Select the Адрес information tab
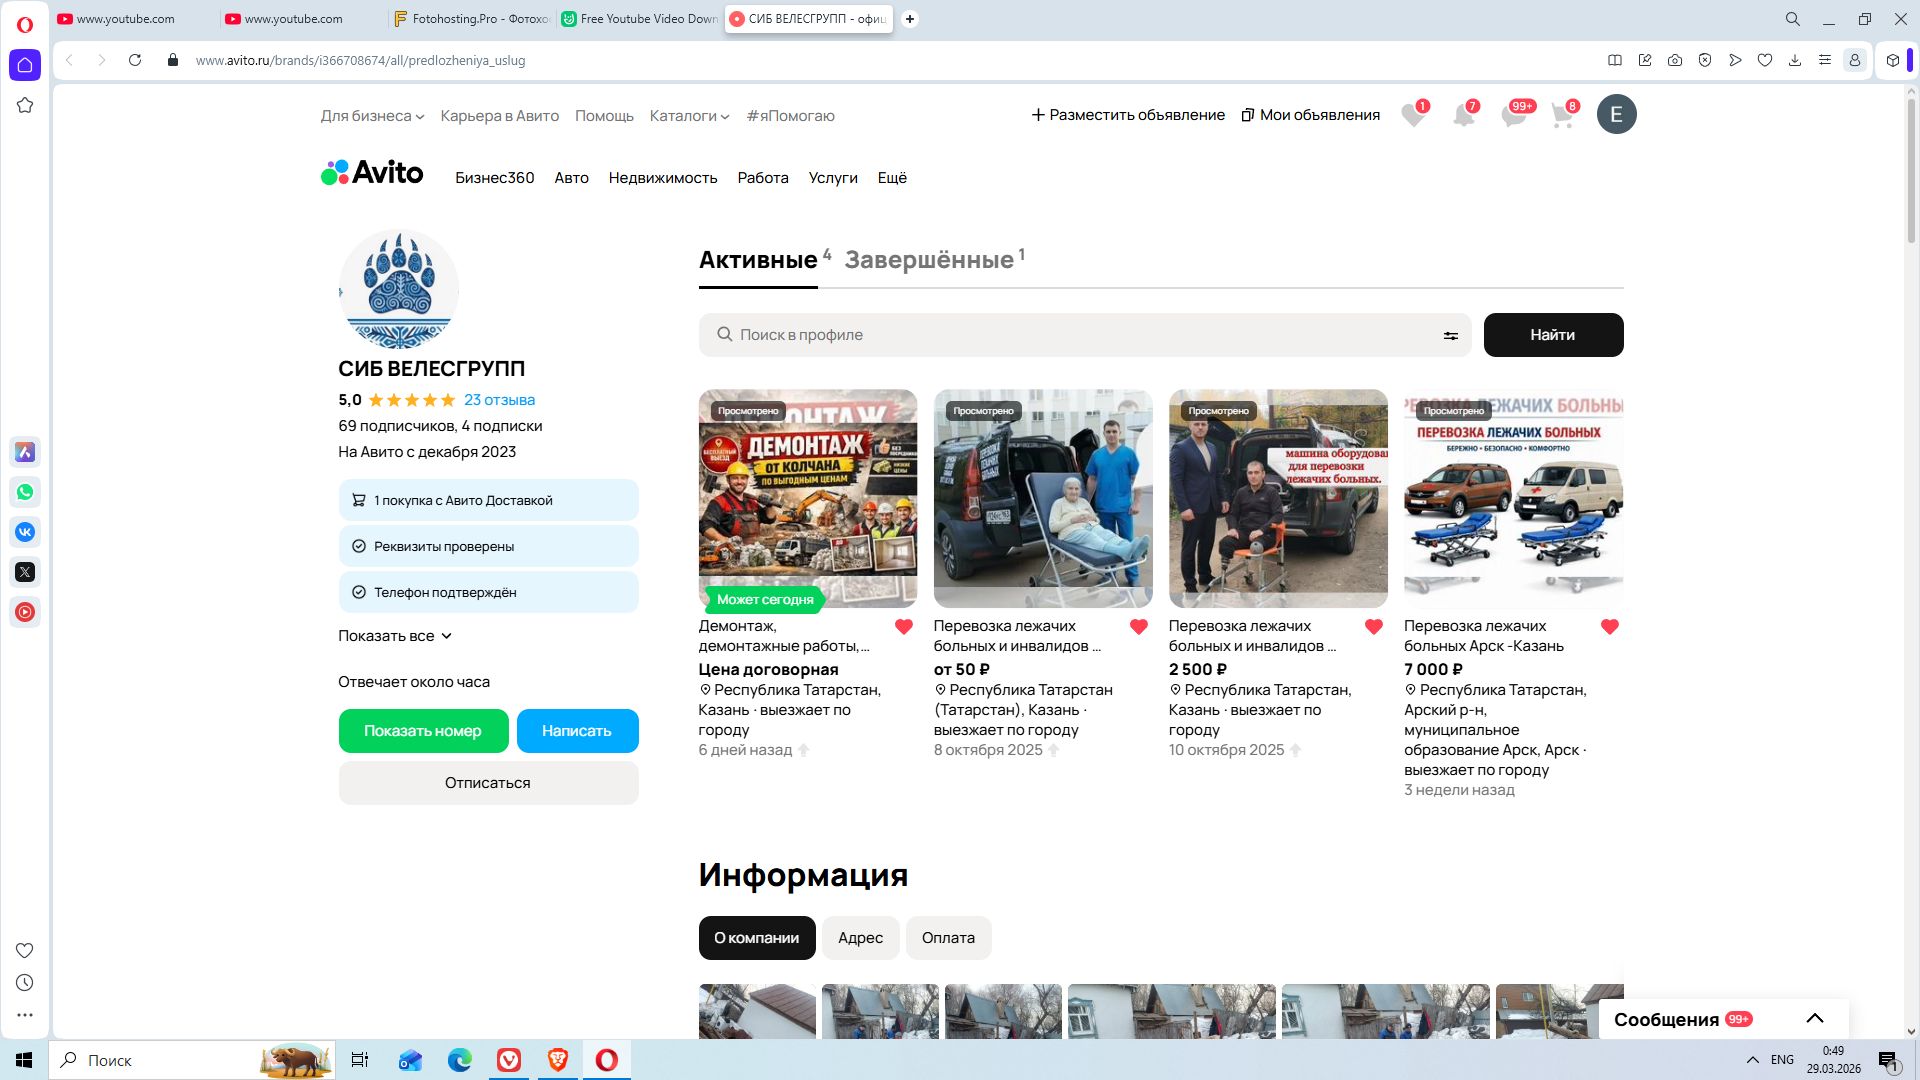 (860, 938)
